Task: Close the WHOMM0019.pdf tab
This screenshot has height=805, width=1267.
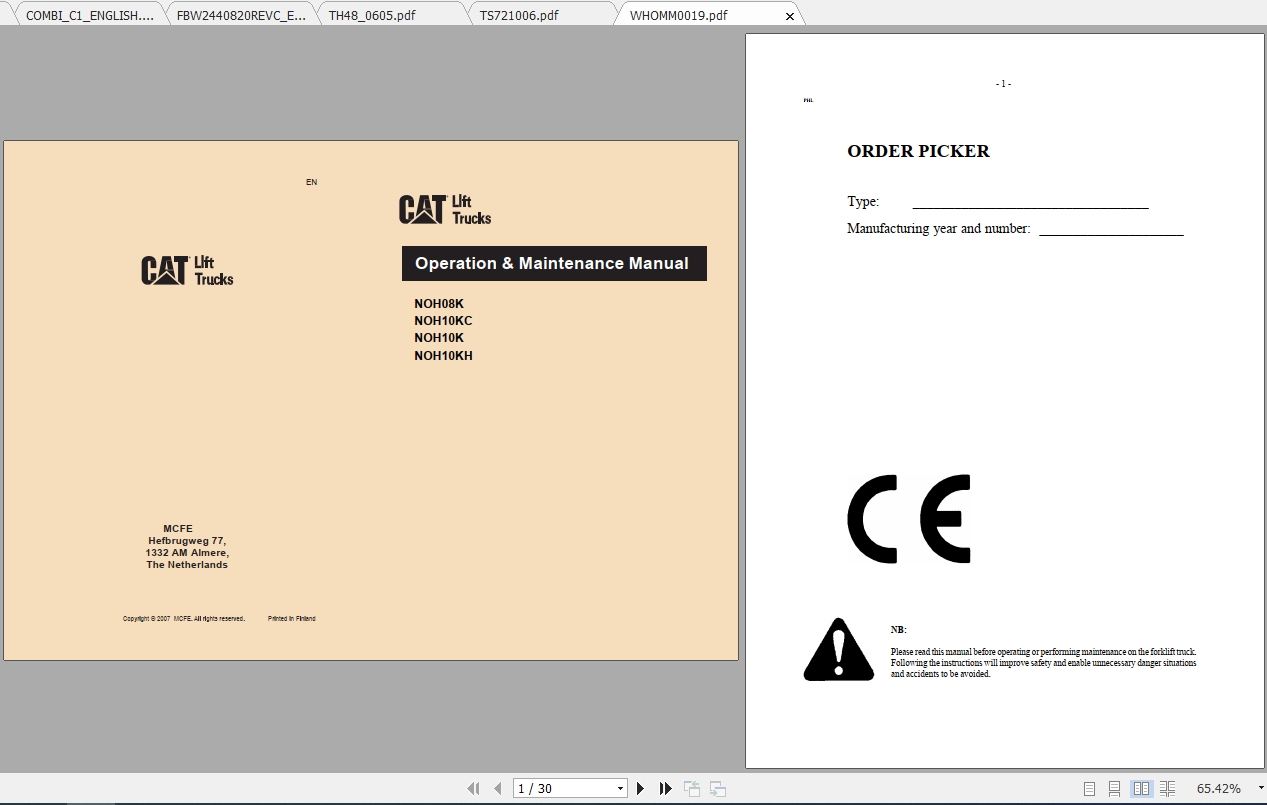Action: (789, 15)
